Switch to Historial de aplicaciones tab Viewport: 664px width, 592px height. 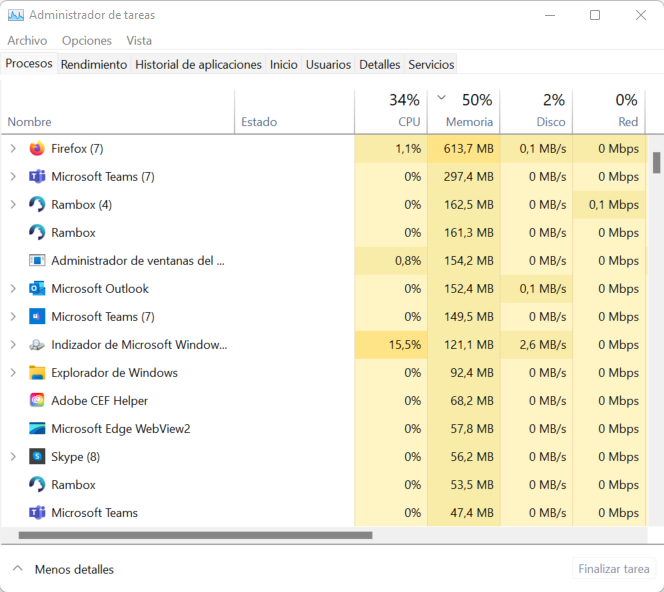tap(198, 64)
